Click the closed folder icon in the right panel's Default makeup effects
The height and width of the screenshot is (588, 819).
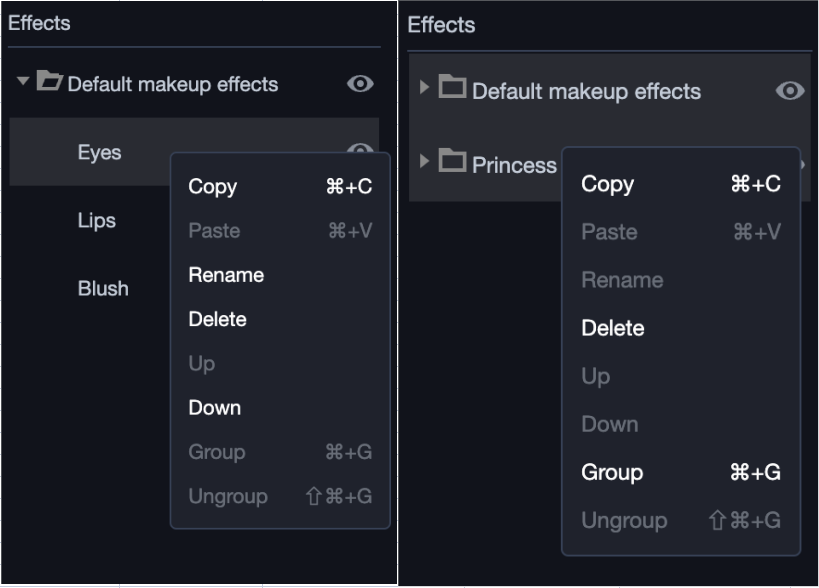point(452,88)
